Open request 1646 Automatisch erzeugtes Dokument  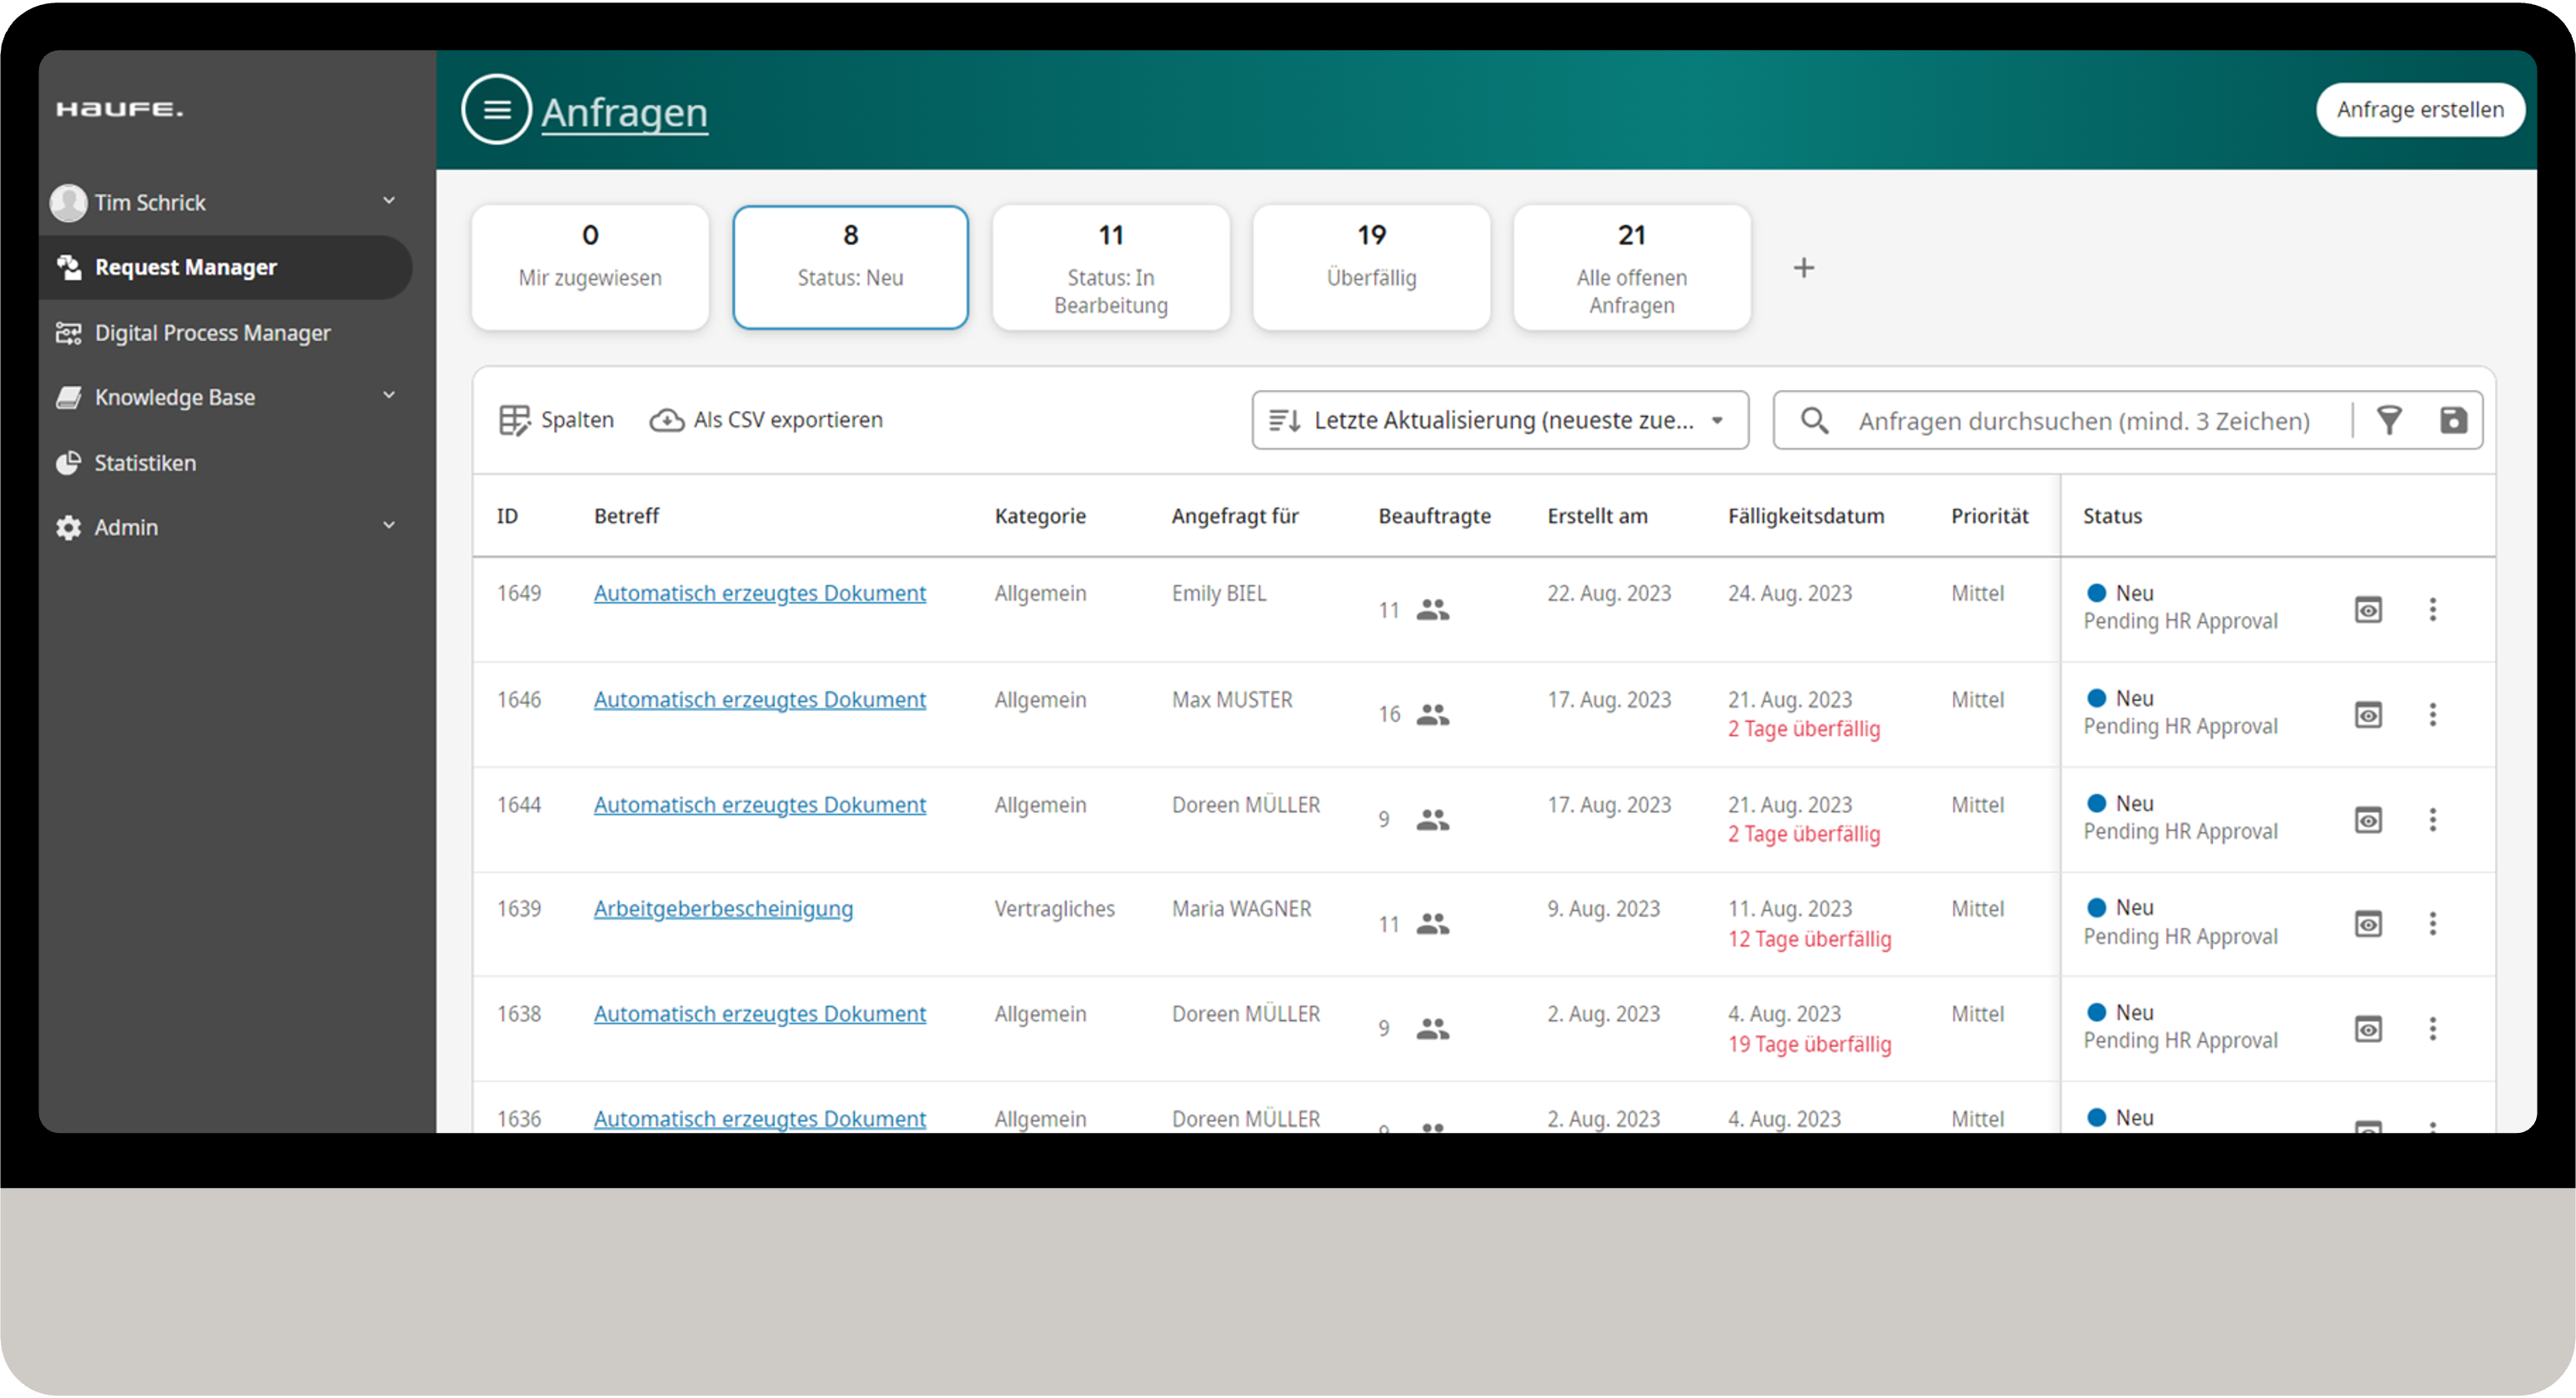click(x=759, y=699)
